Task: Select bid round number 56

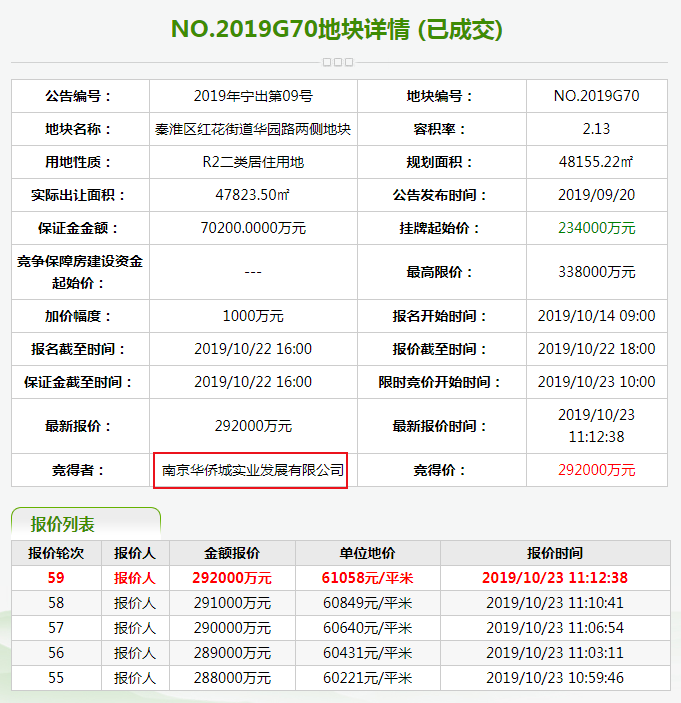Action: coord(56,653)
